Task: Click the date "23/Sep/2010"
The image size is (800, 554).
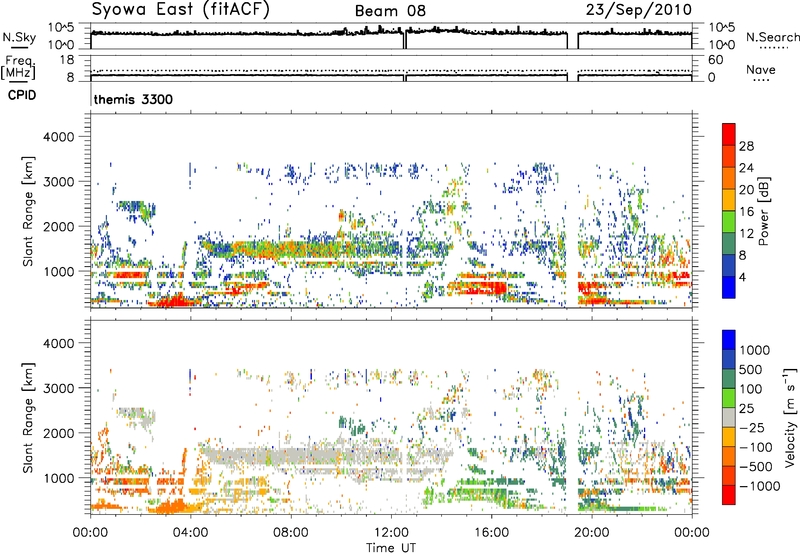Action: tap(638, 10)
